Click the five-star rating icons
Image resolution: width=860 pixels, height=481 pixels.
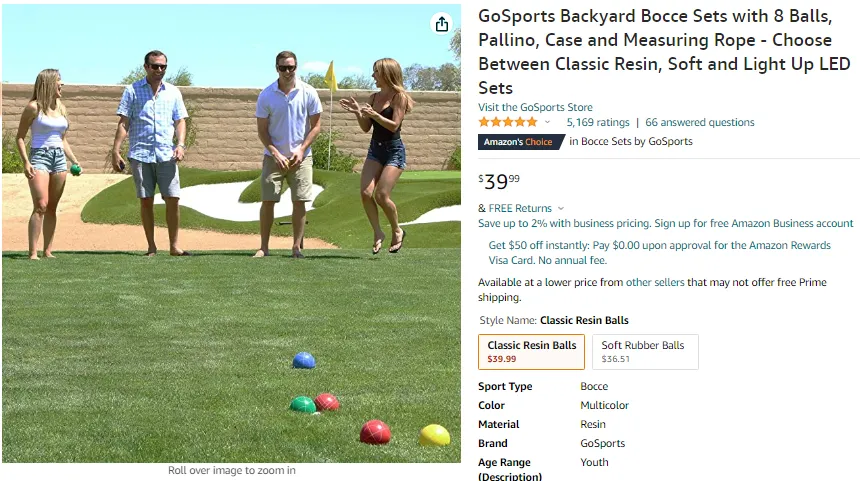508,122
